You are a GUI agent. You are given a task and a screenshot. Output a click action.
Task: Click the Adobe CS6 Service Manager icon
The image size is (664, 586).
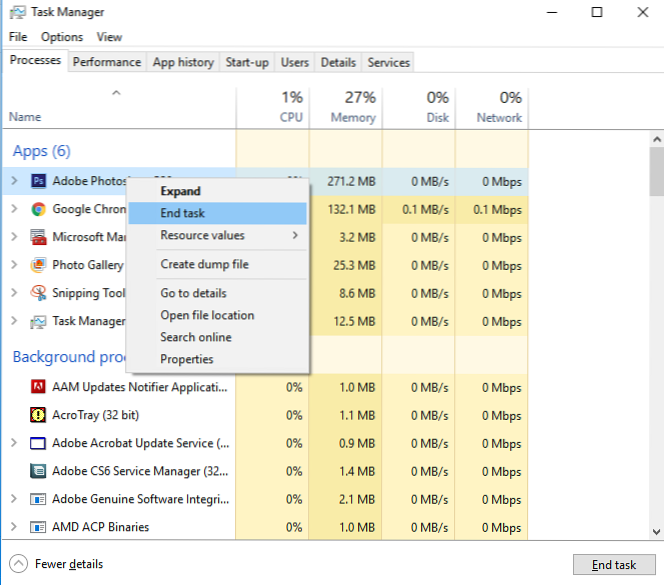[38, 471]
